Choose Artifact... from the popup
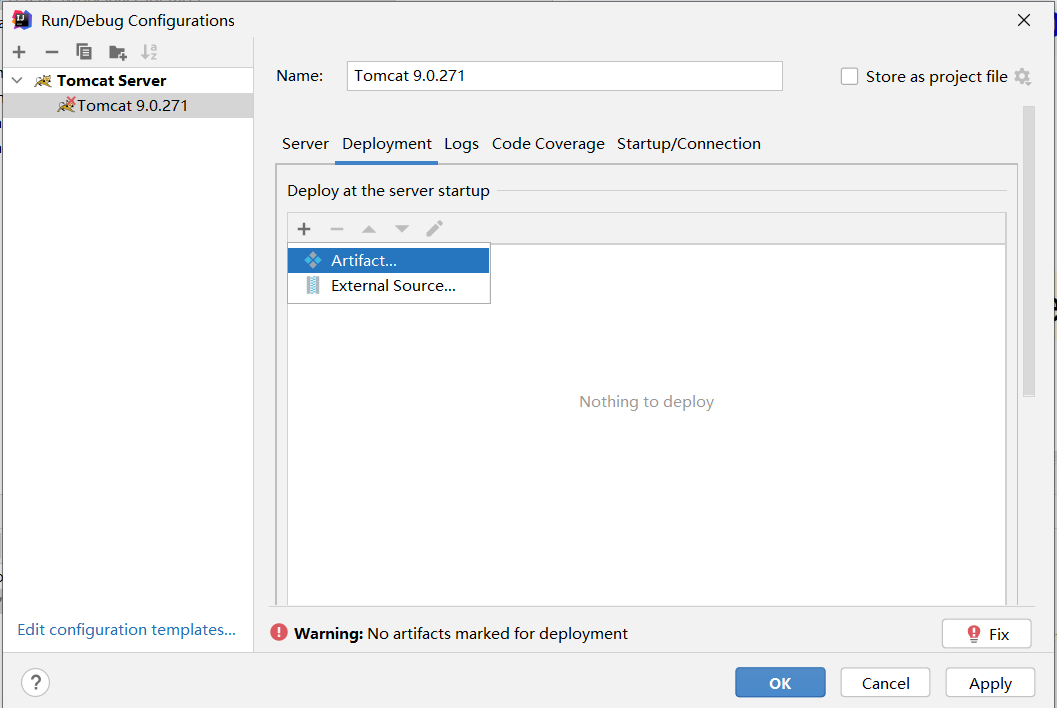Screen dimensions: 1057x708 [388, 260]
